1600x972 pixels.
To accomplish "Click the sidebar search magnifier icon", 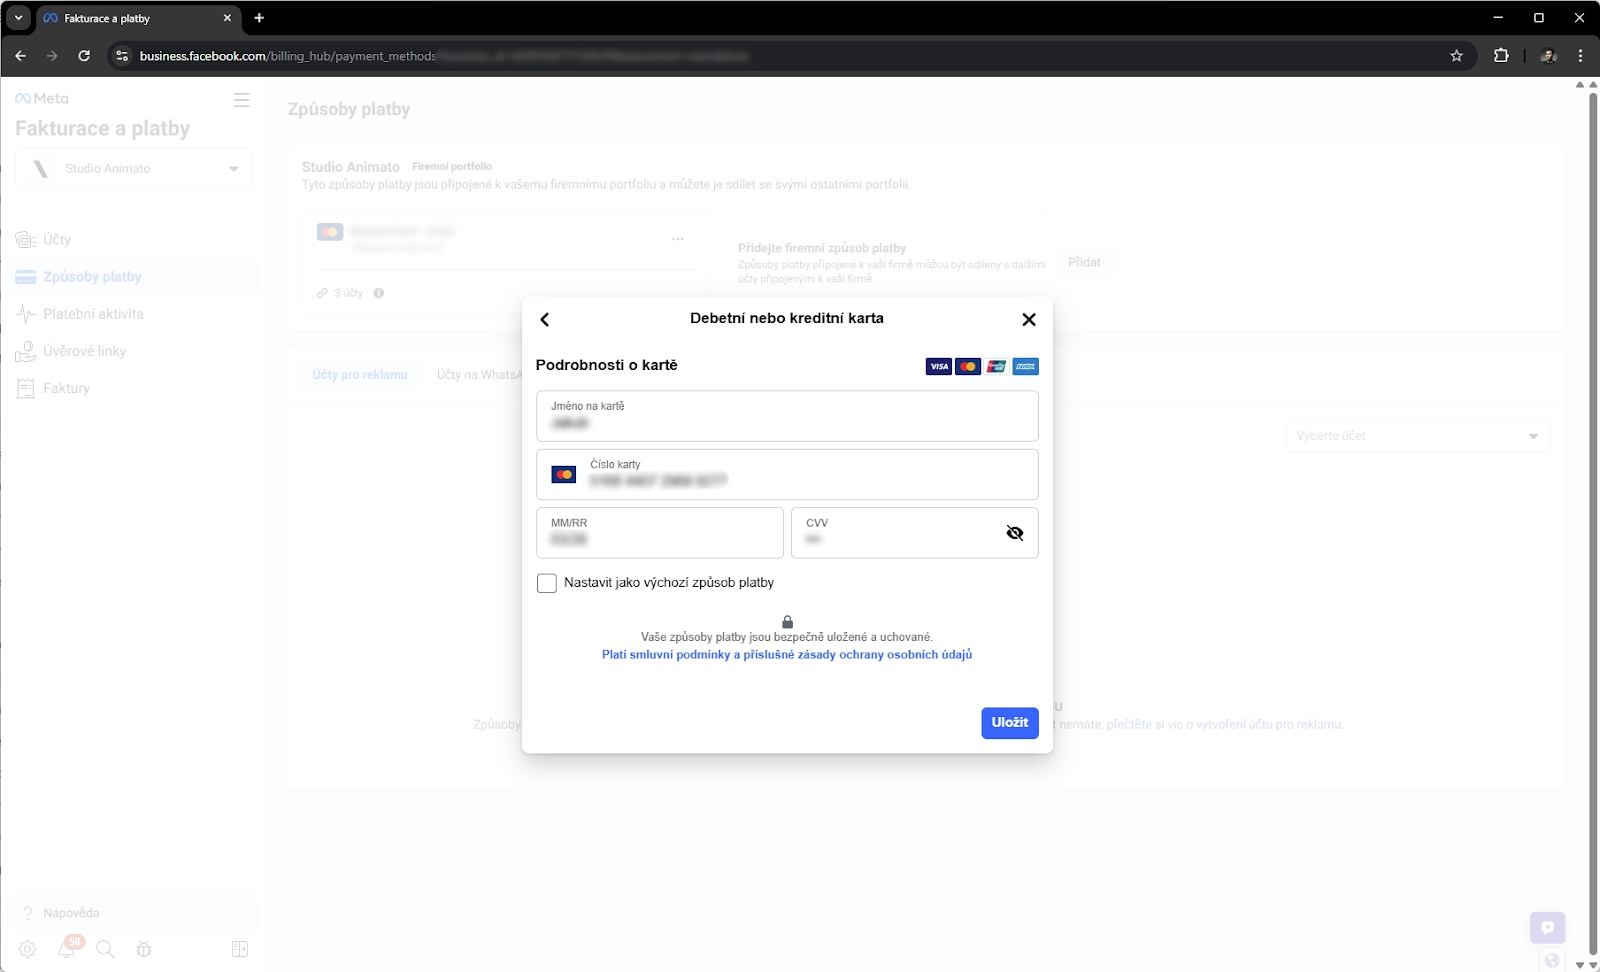I will pos(105,949).
